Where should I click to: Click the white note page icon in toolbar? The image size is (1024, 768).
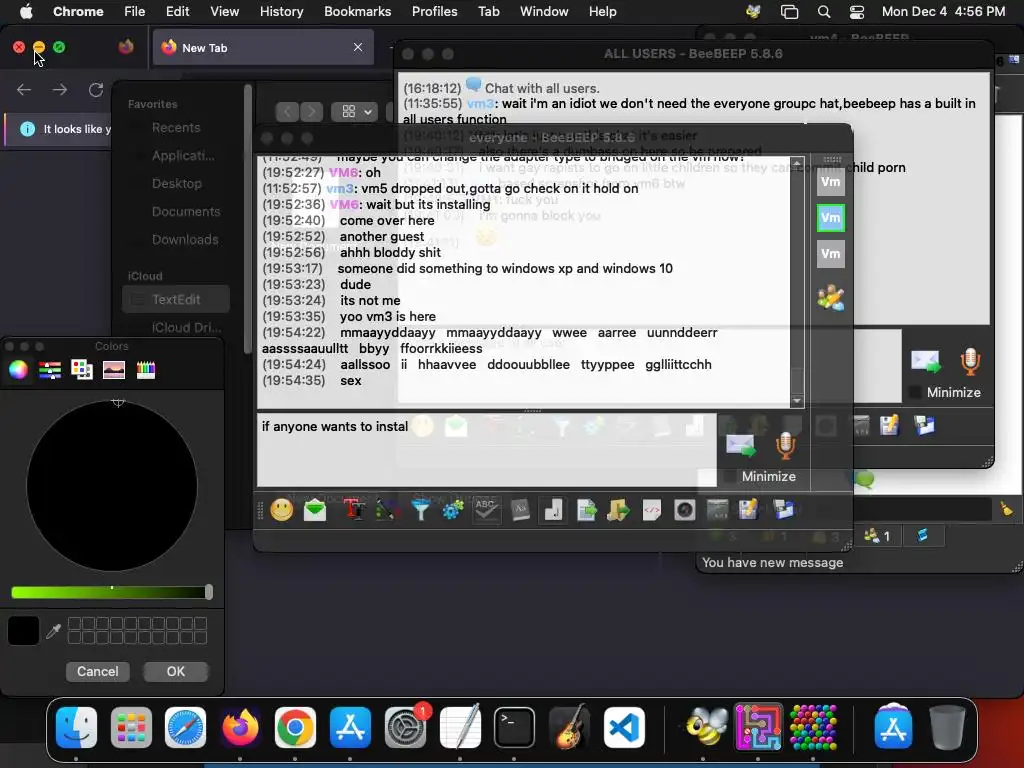click(x=553, y=509)
